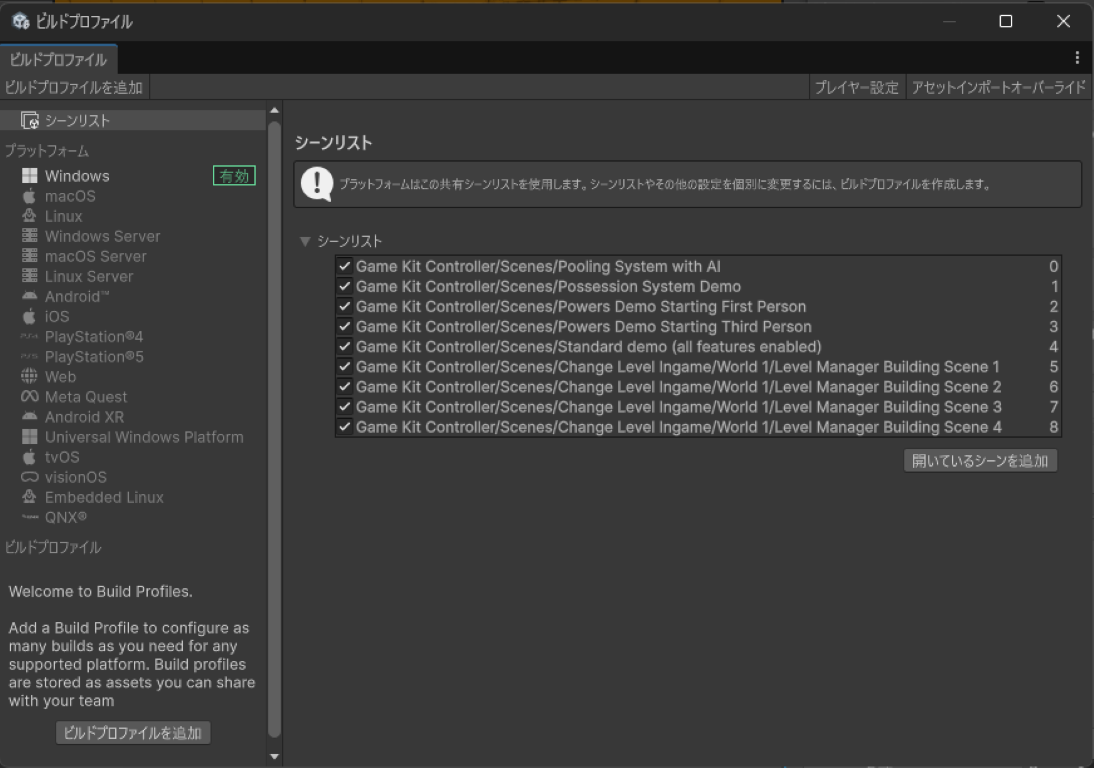Screen dimensions: 1094x768
Task: Disable Level Manager Building Scene 2 checkbox
Action: tap(344, 386)
